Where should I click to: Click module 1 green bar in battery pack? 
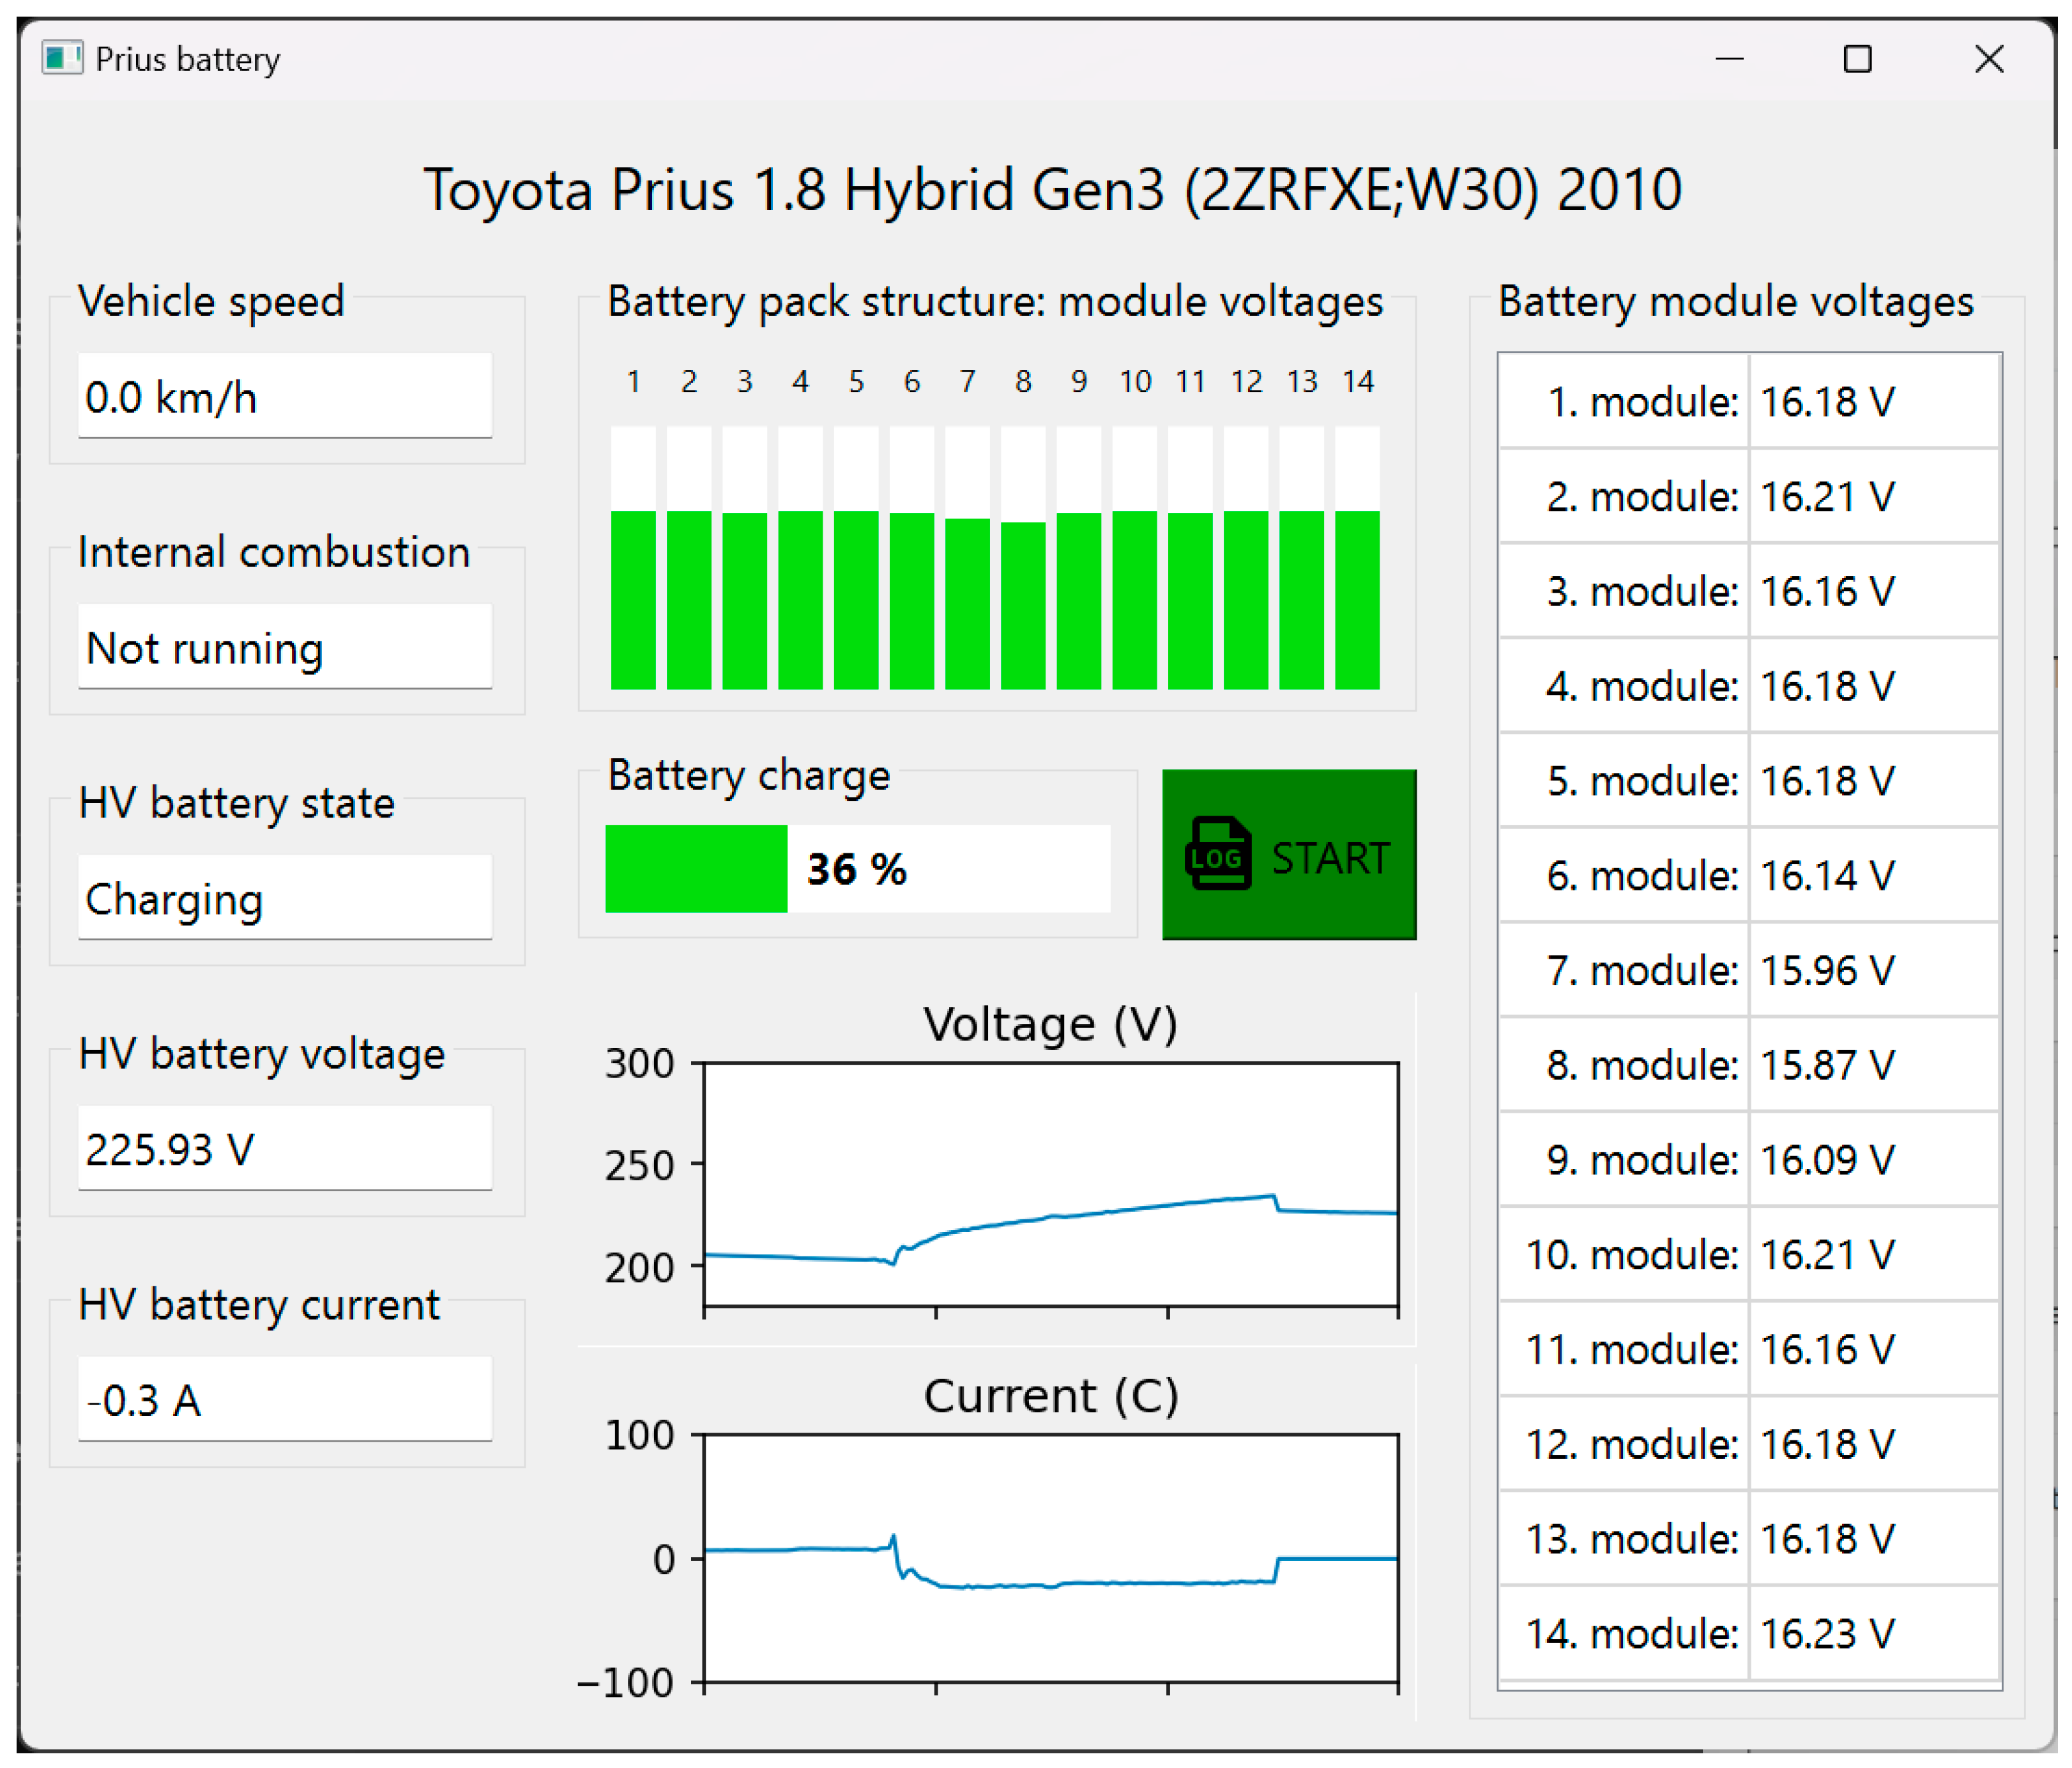(633, 600)
